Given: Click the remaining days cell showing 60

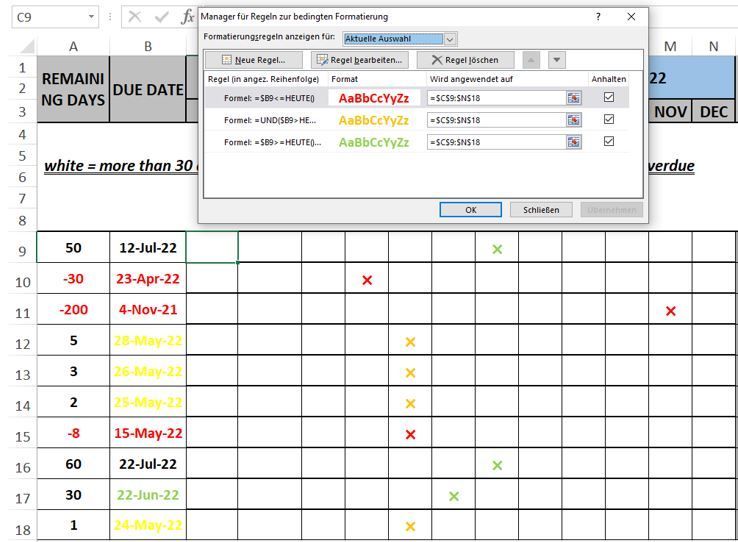Looking at the screenshot, I should pyautogui.click(x=73, y=464).
